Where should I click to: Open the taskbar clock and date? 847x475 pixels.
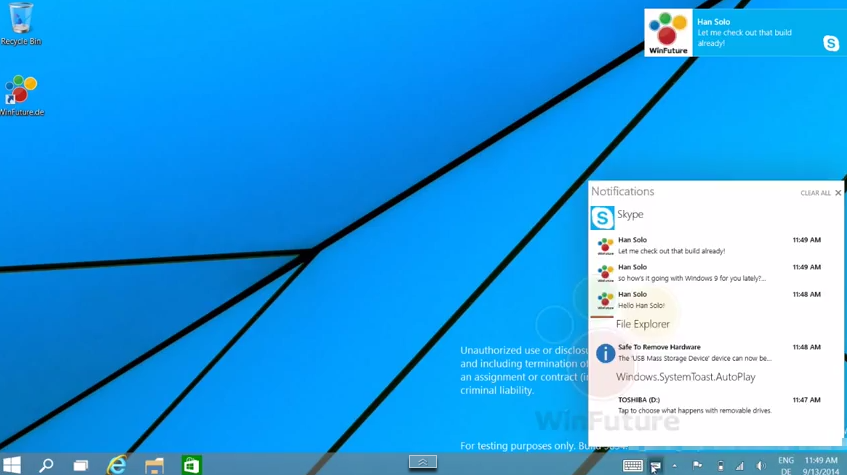point(822,466)
